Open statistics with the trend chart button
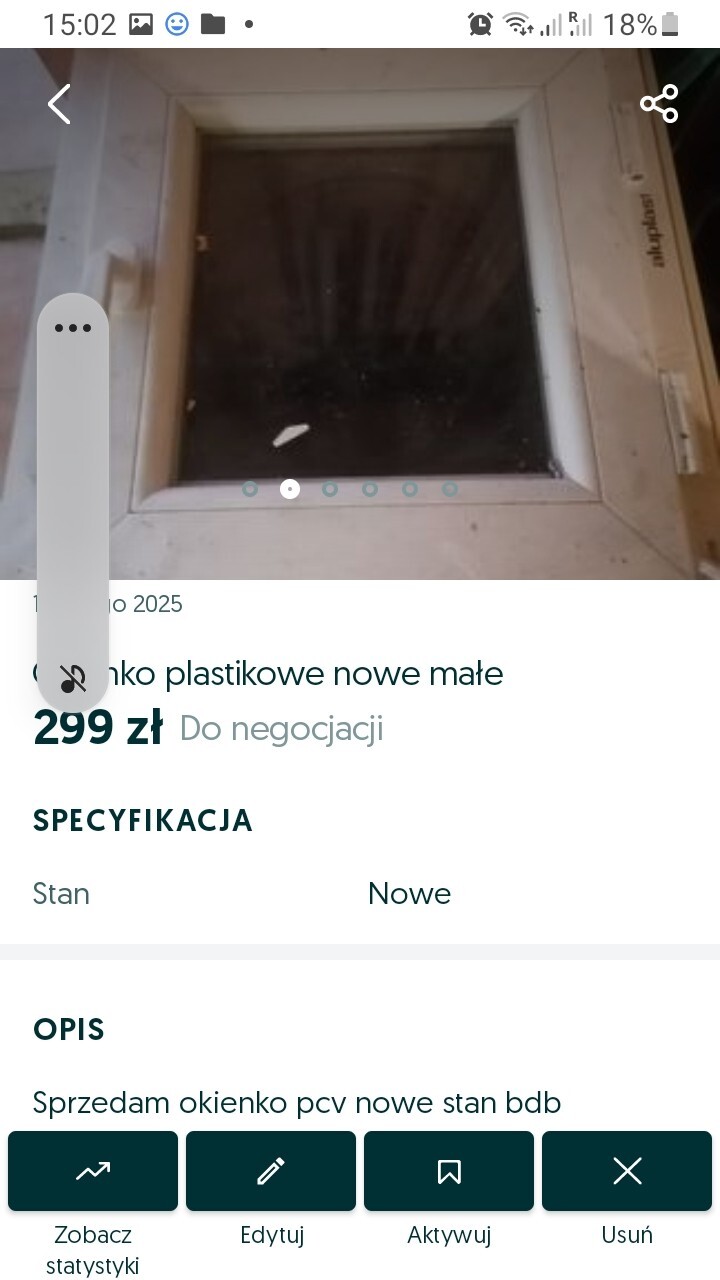 pos(93,1171)
